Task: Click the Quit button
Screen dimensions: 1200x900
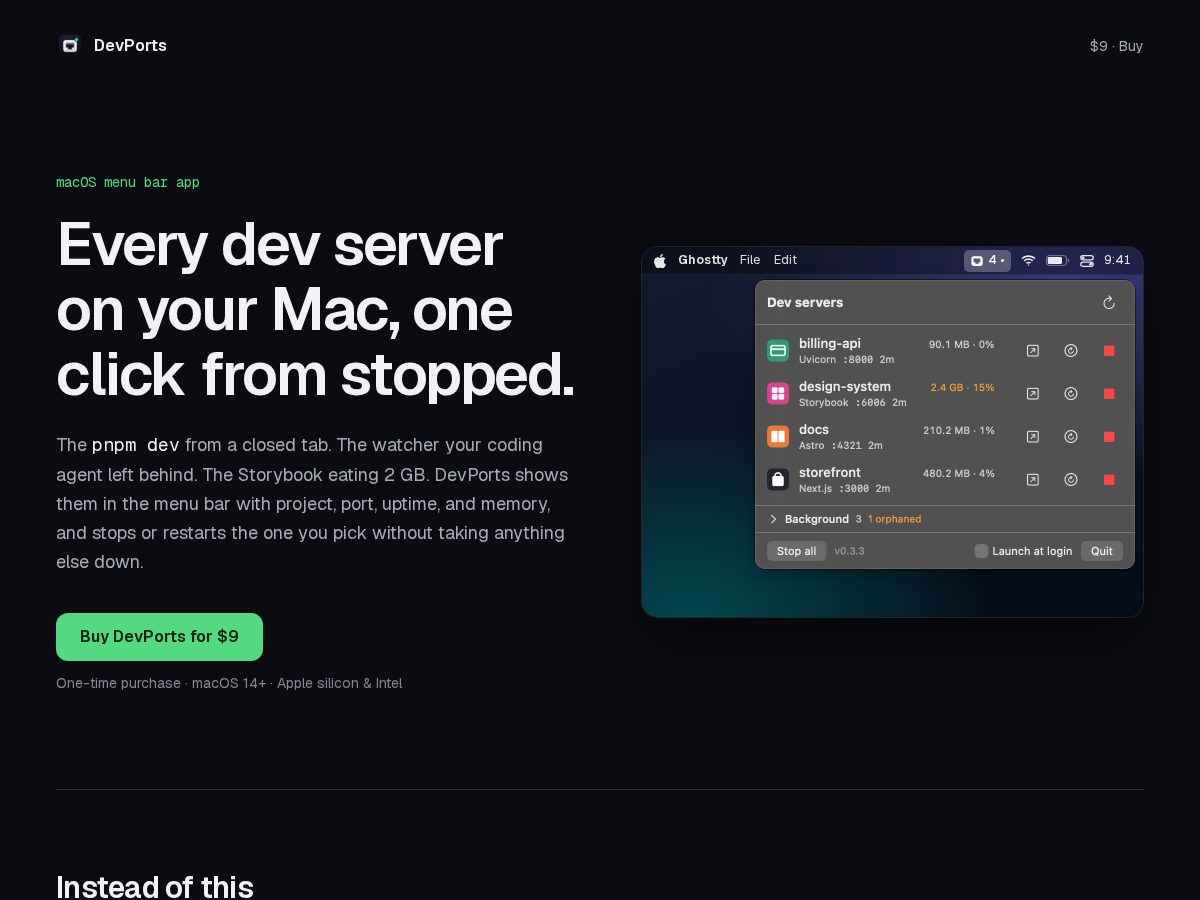Action: click(x=1102, y=551)
